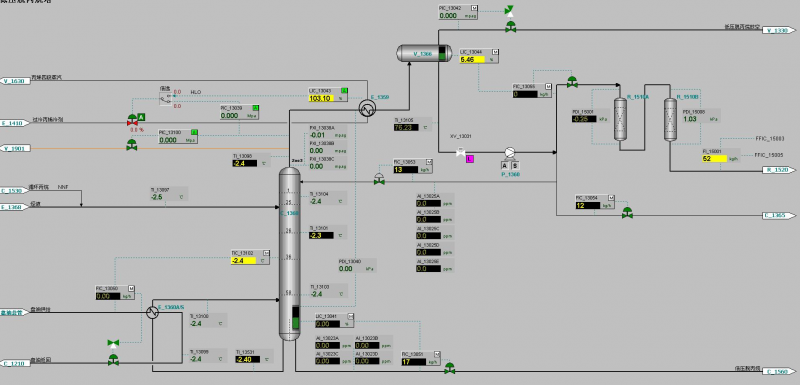This screenshot has height=385, width=800.
Task: Open mode indicator on LIC_13043 controller
Action: (344, 91)
